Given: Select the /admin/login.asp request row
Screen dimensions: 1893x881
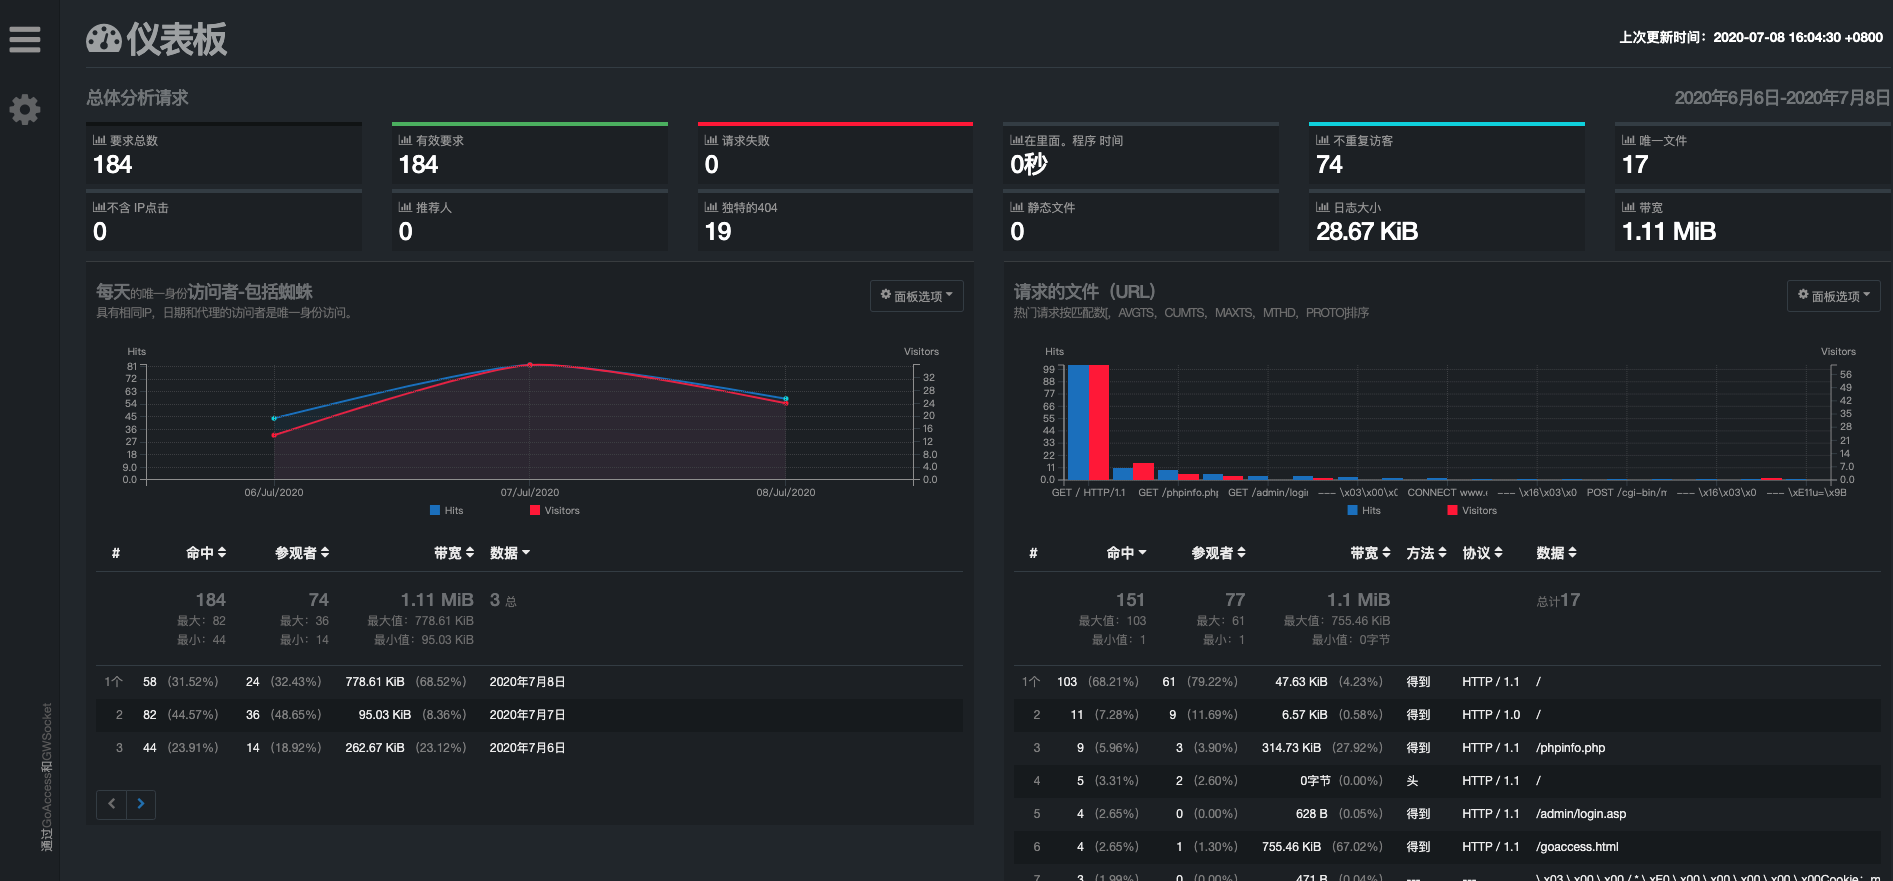Looking at the screenshot, I should coord(1447,814).
